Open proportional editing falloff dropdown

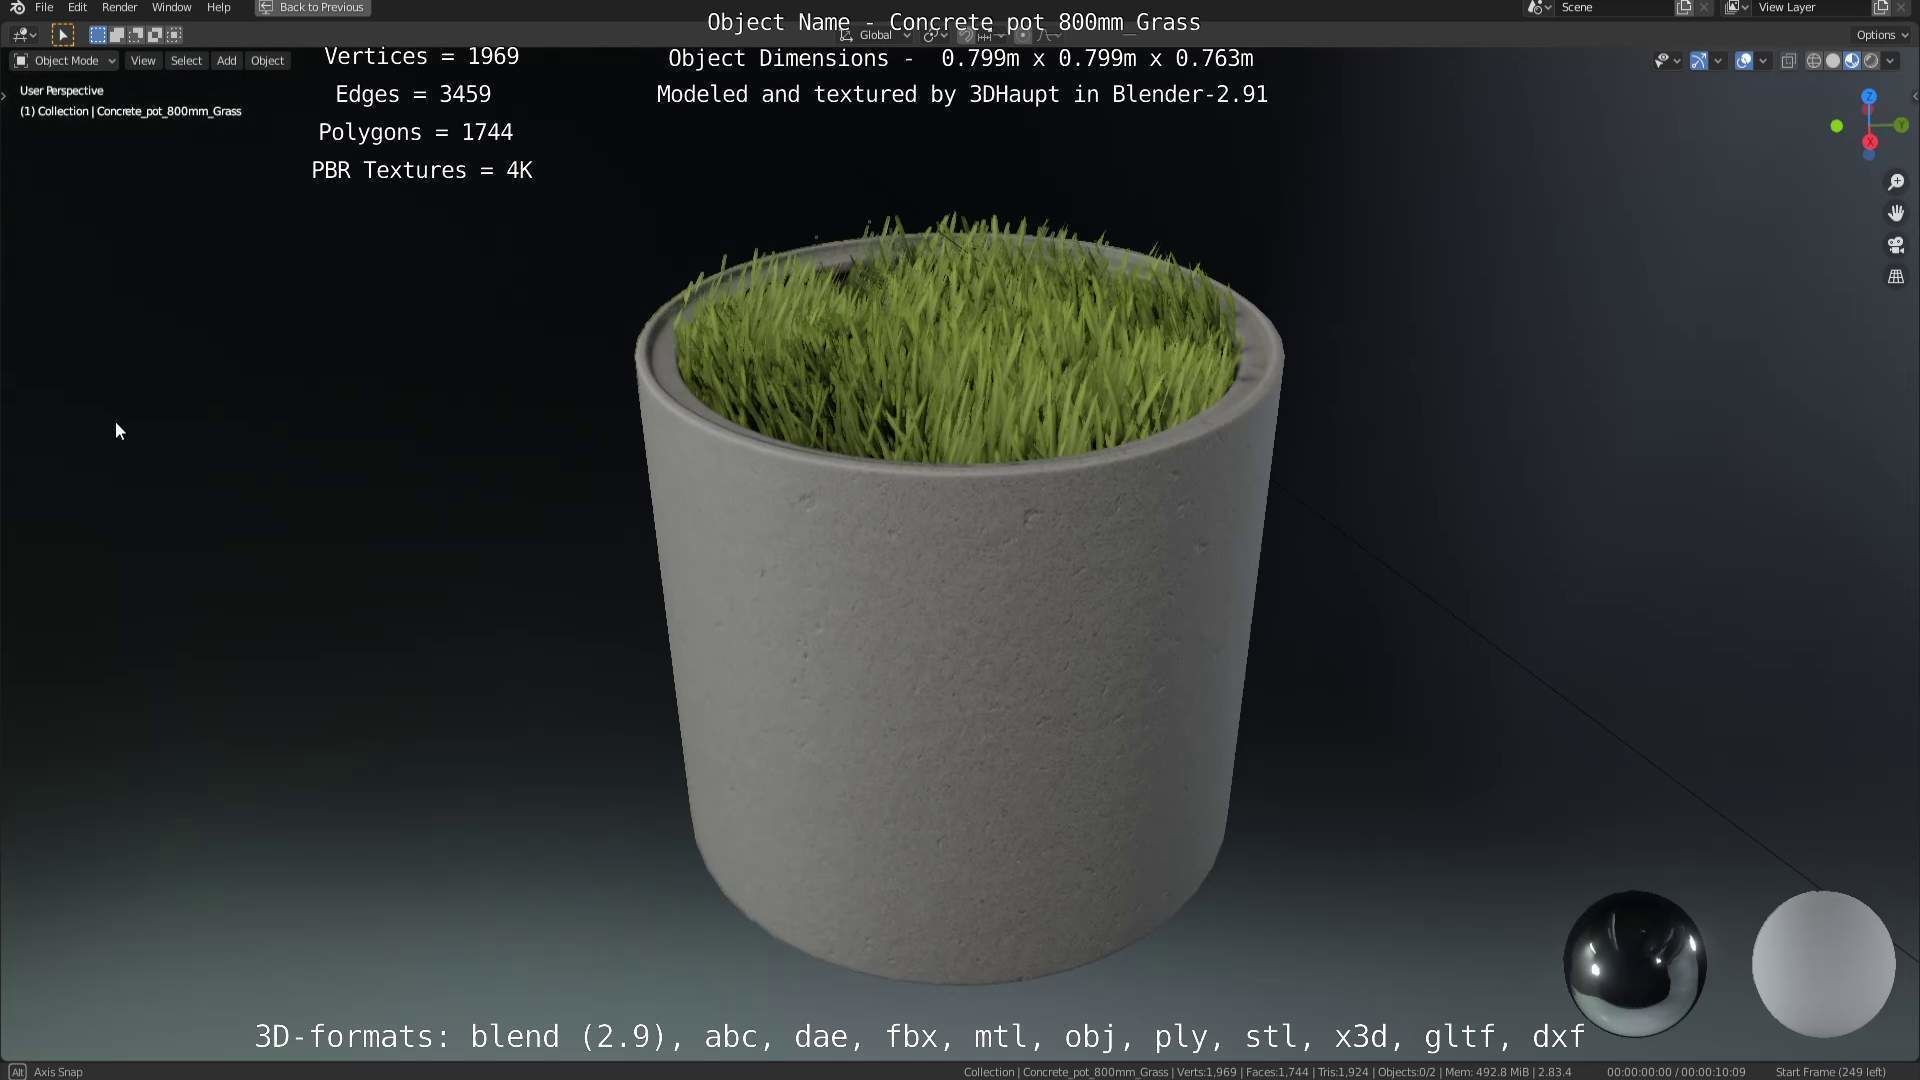click(x=1048, y=35)
